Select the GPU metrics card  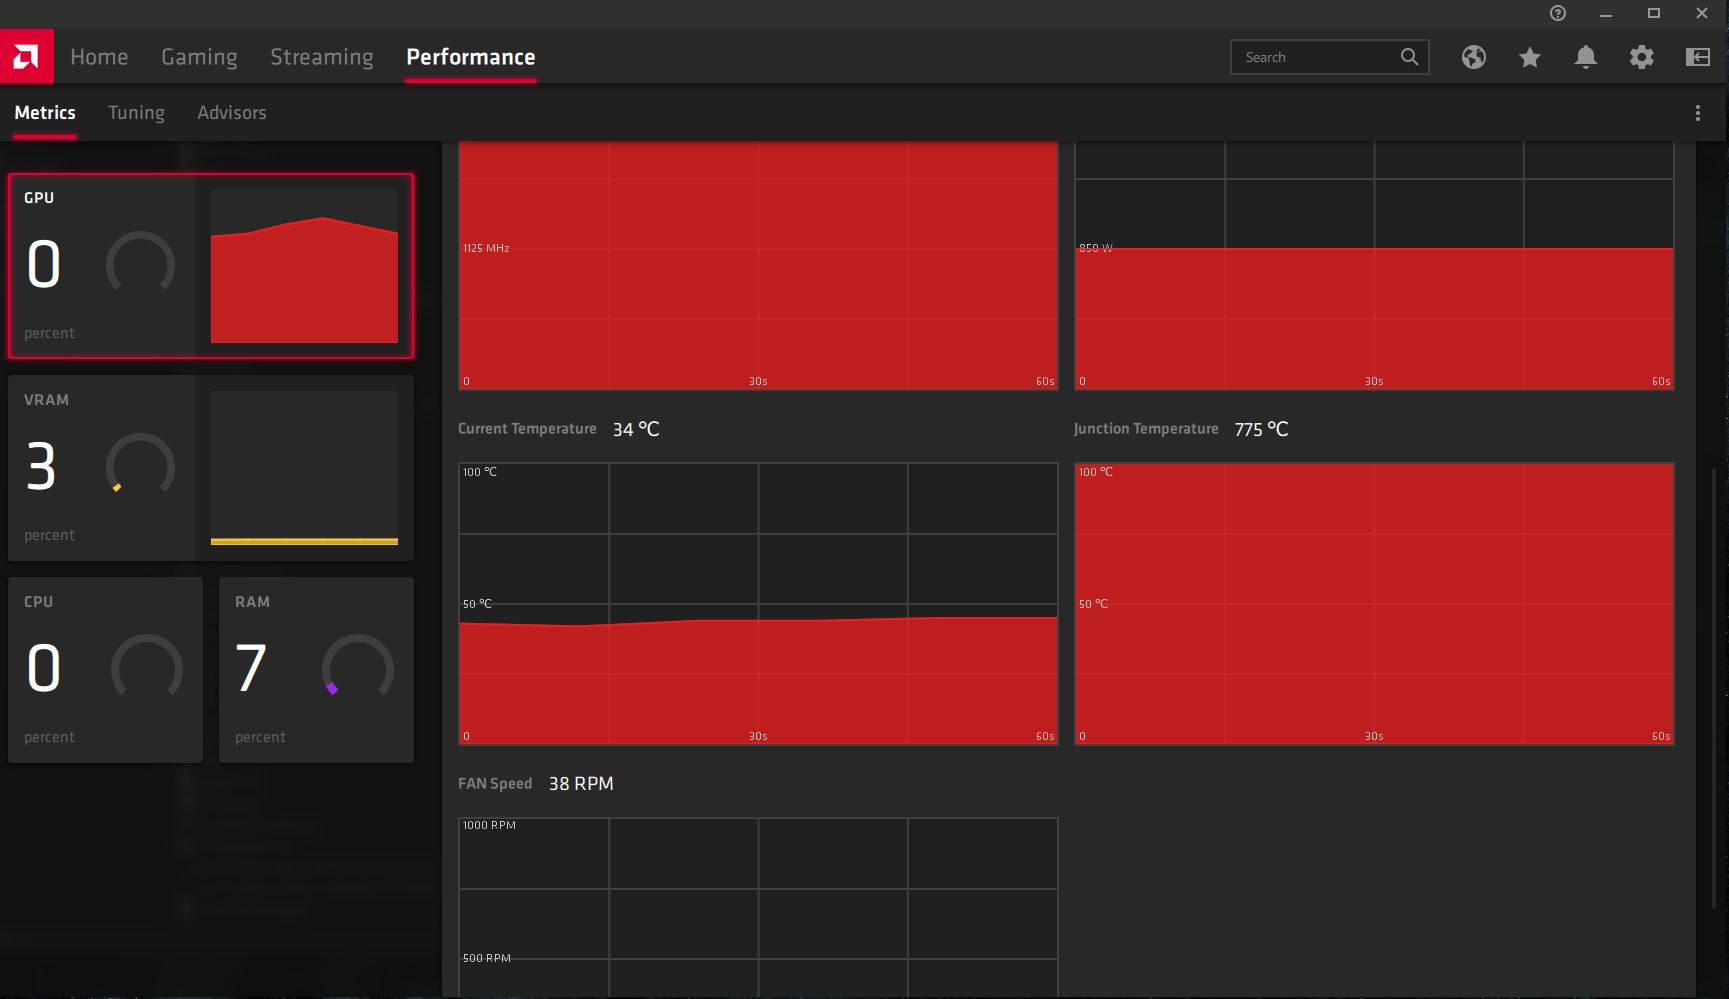[x=210, y=266]
